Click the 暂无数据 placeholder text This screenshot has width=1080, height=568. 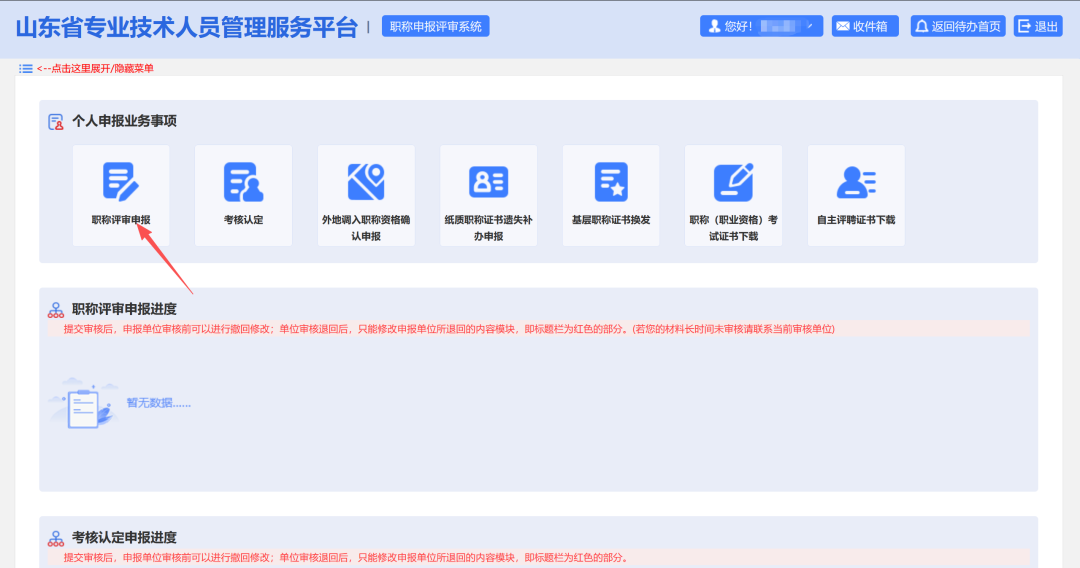tap(158, 403)
